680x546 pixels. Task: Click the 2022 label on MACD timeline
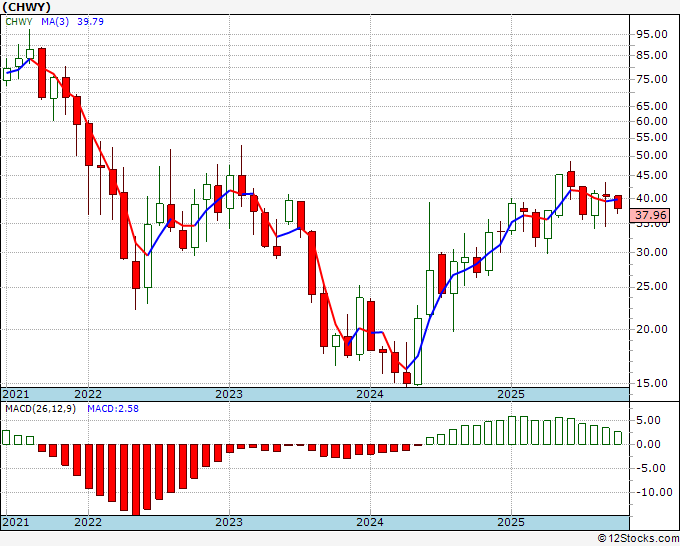tap(88, 522)
